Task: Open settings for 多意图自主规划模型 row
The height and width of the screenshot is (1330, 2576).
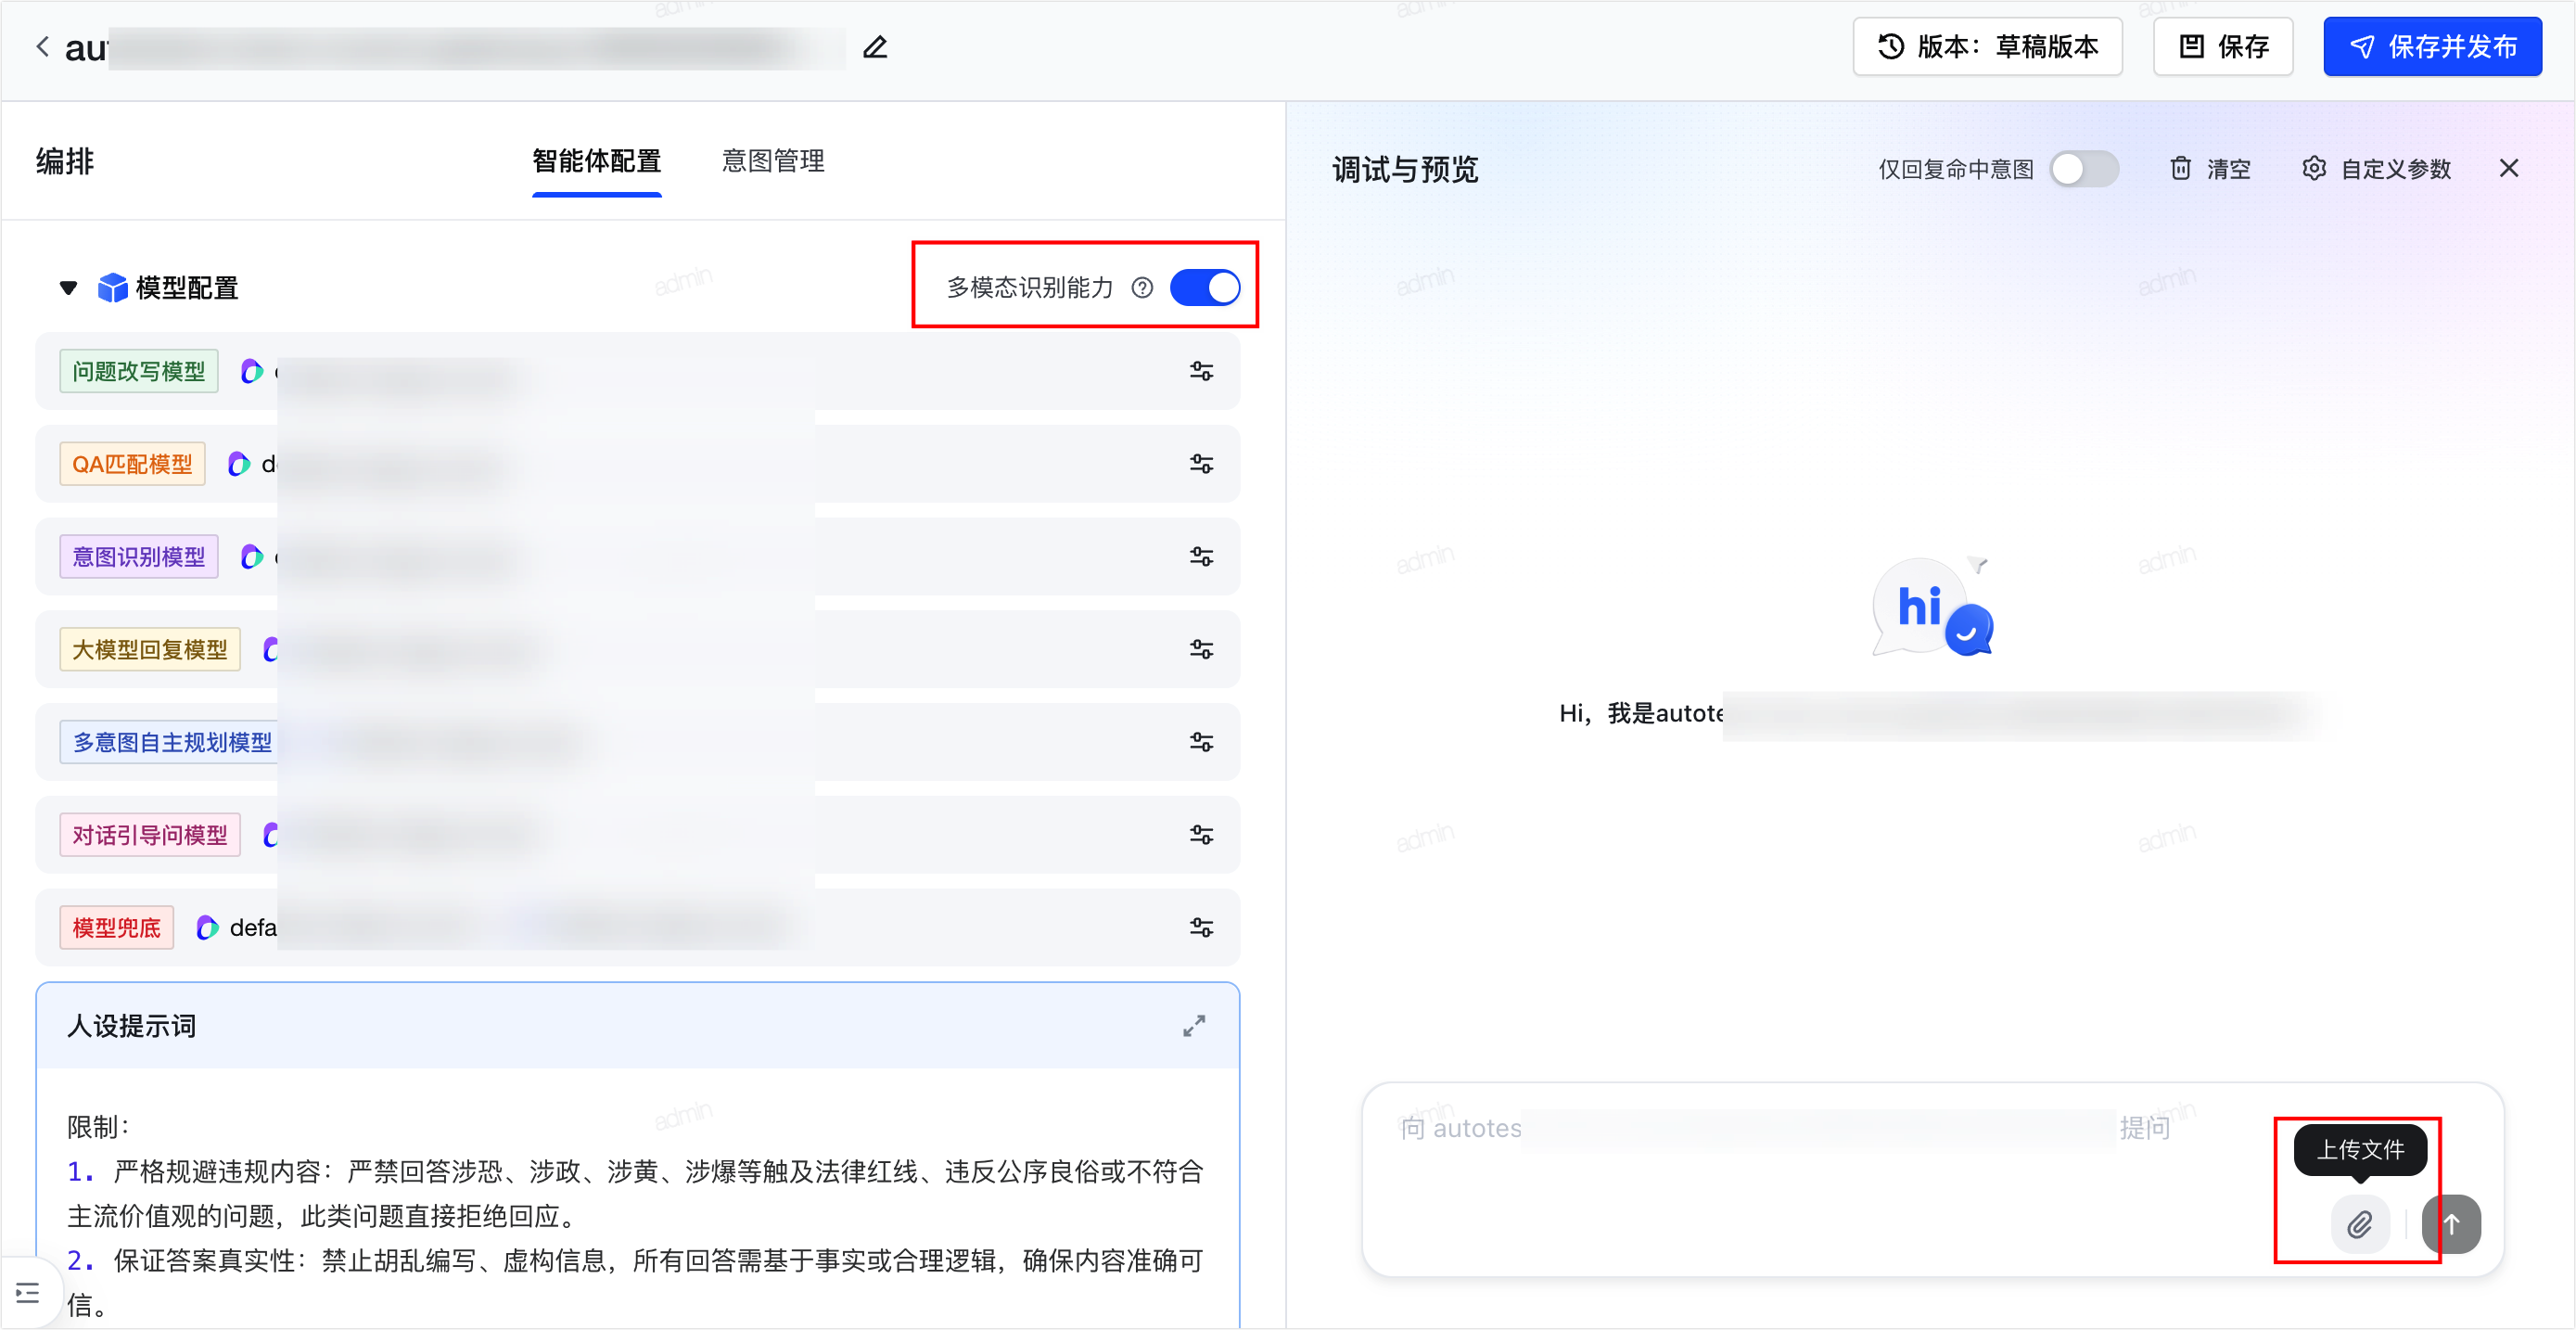Action: click(1201, 742)
